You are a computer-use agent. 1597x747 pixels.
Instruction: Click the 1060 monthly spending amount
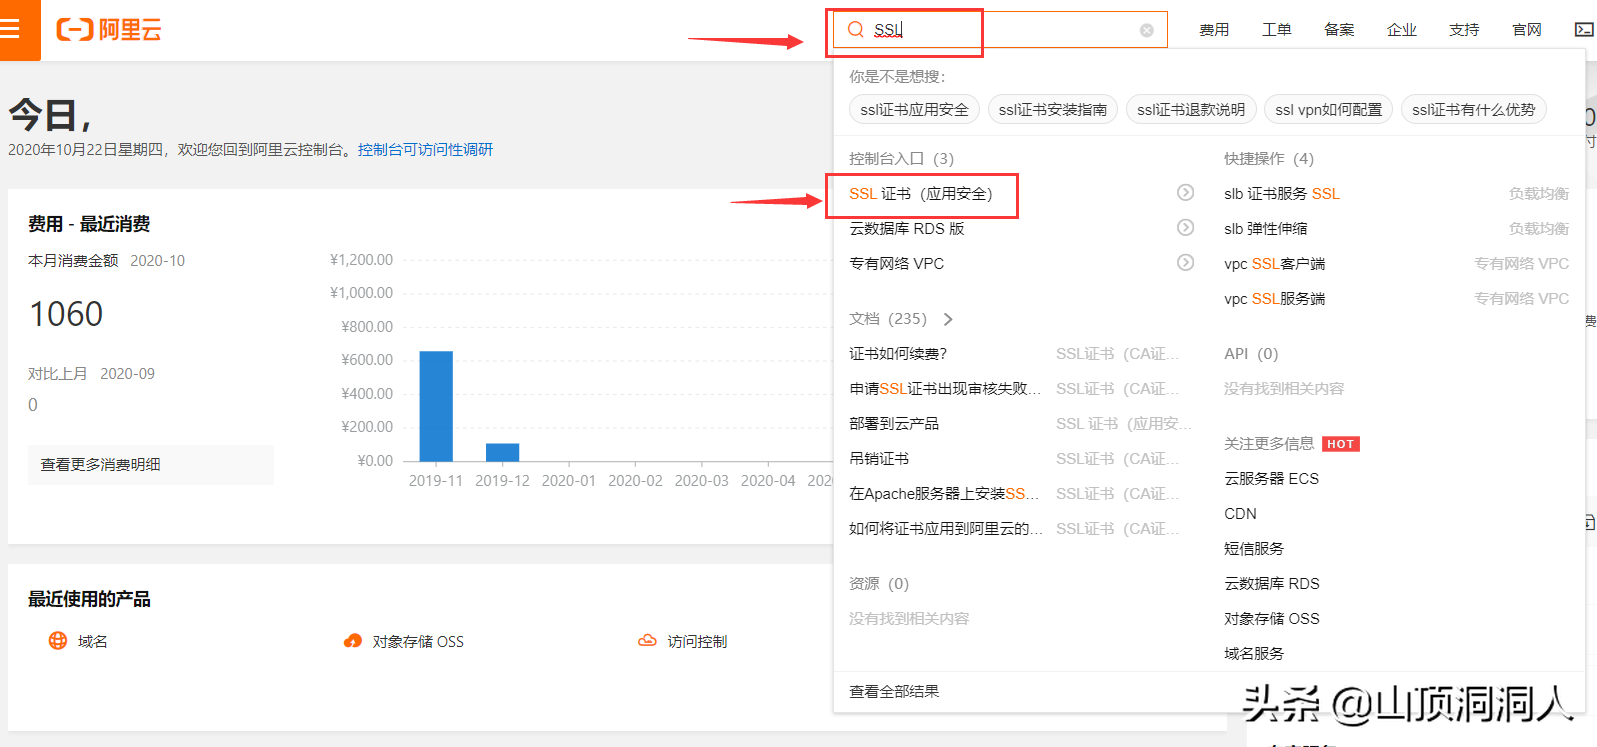pos(66,314)
